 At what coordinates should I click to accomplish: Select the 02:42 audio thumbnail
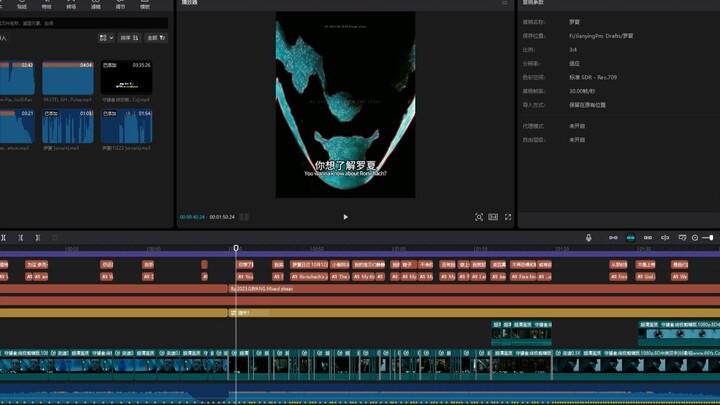[x=17, y=78]
